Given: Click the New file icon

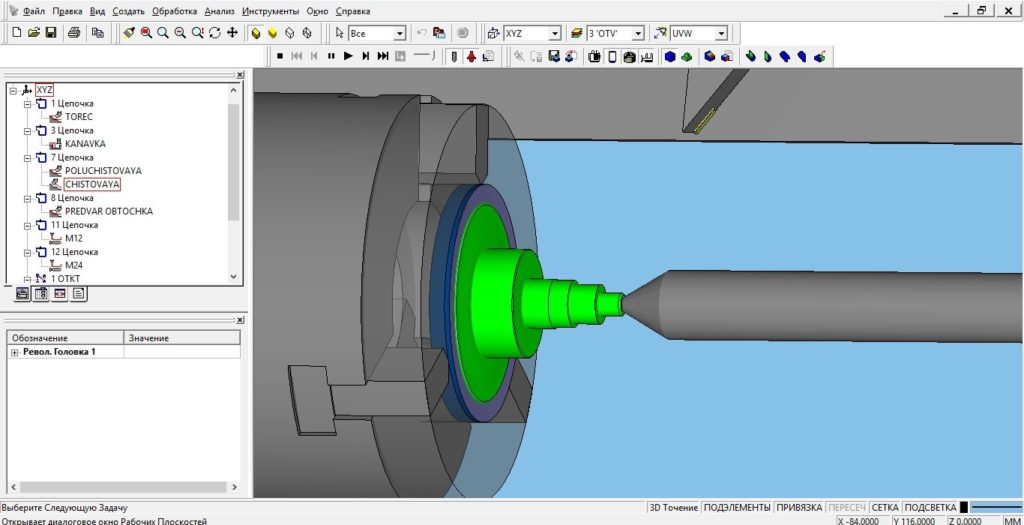Looking at the screenshot, I should point(16,33).
